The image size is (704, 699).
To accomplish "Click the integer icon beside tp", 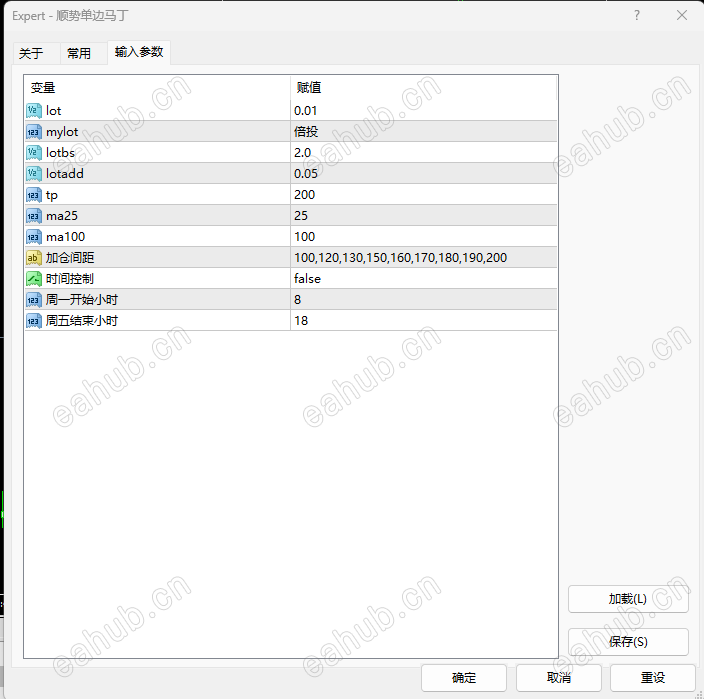I will tap(34, 195).
